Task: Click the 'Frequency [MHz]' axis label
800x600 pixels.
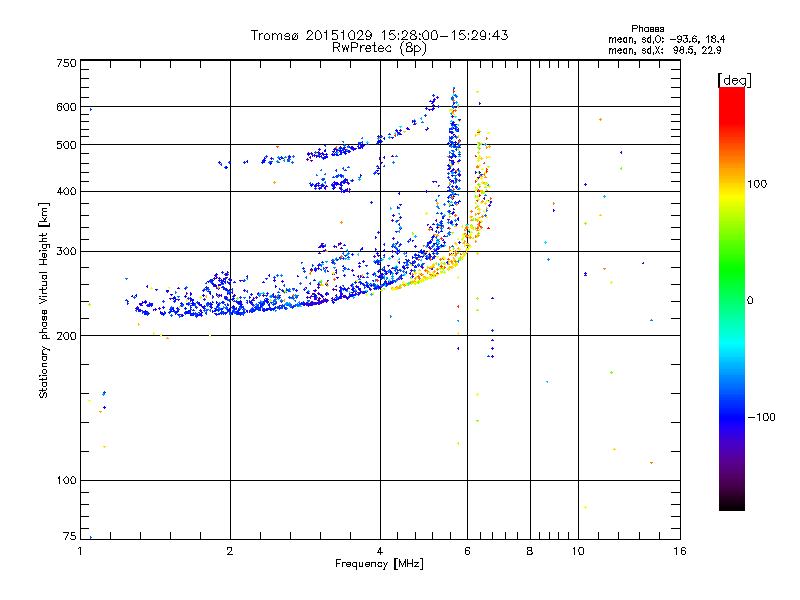Action: [x=379, y=564]
